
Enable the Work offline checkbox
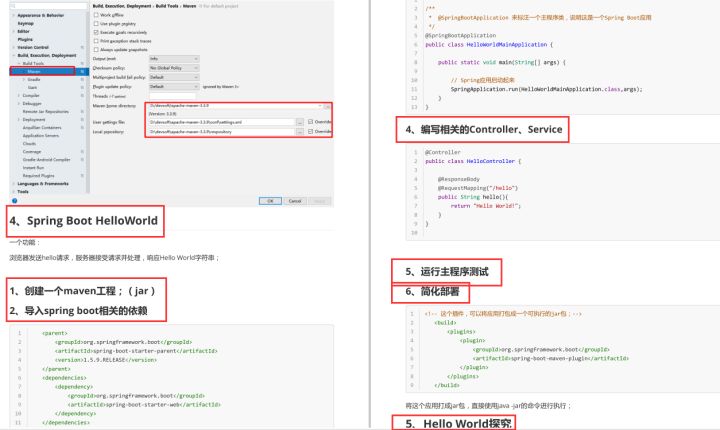(x=96, y=15)
